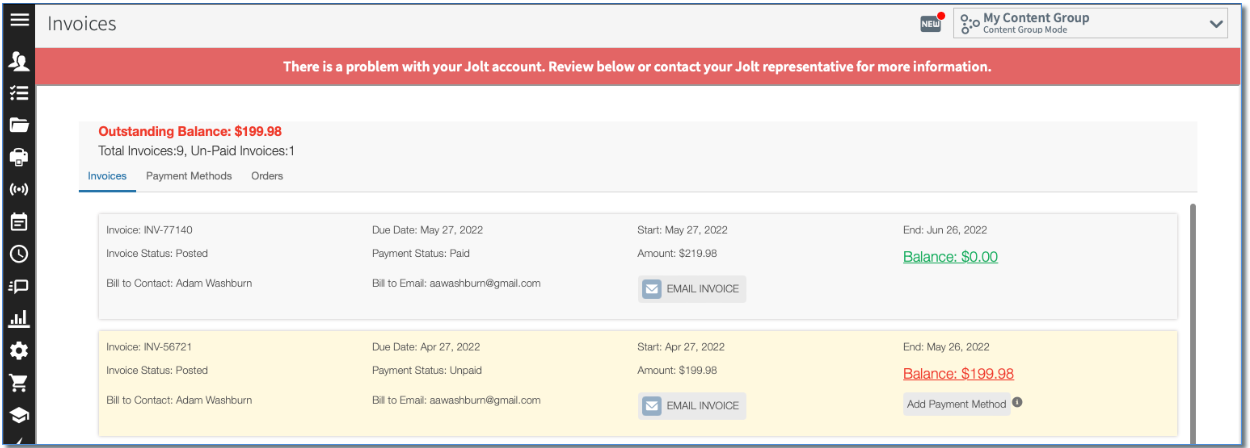
Task: Open the checklists sidebar icon
Action: click(19, 93)
